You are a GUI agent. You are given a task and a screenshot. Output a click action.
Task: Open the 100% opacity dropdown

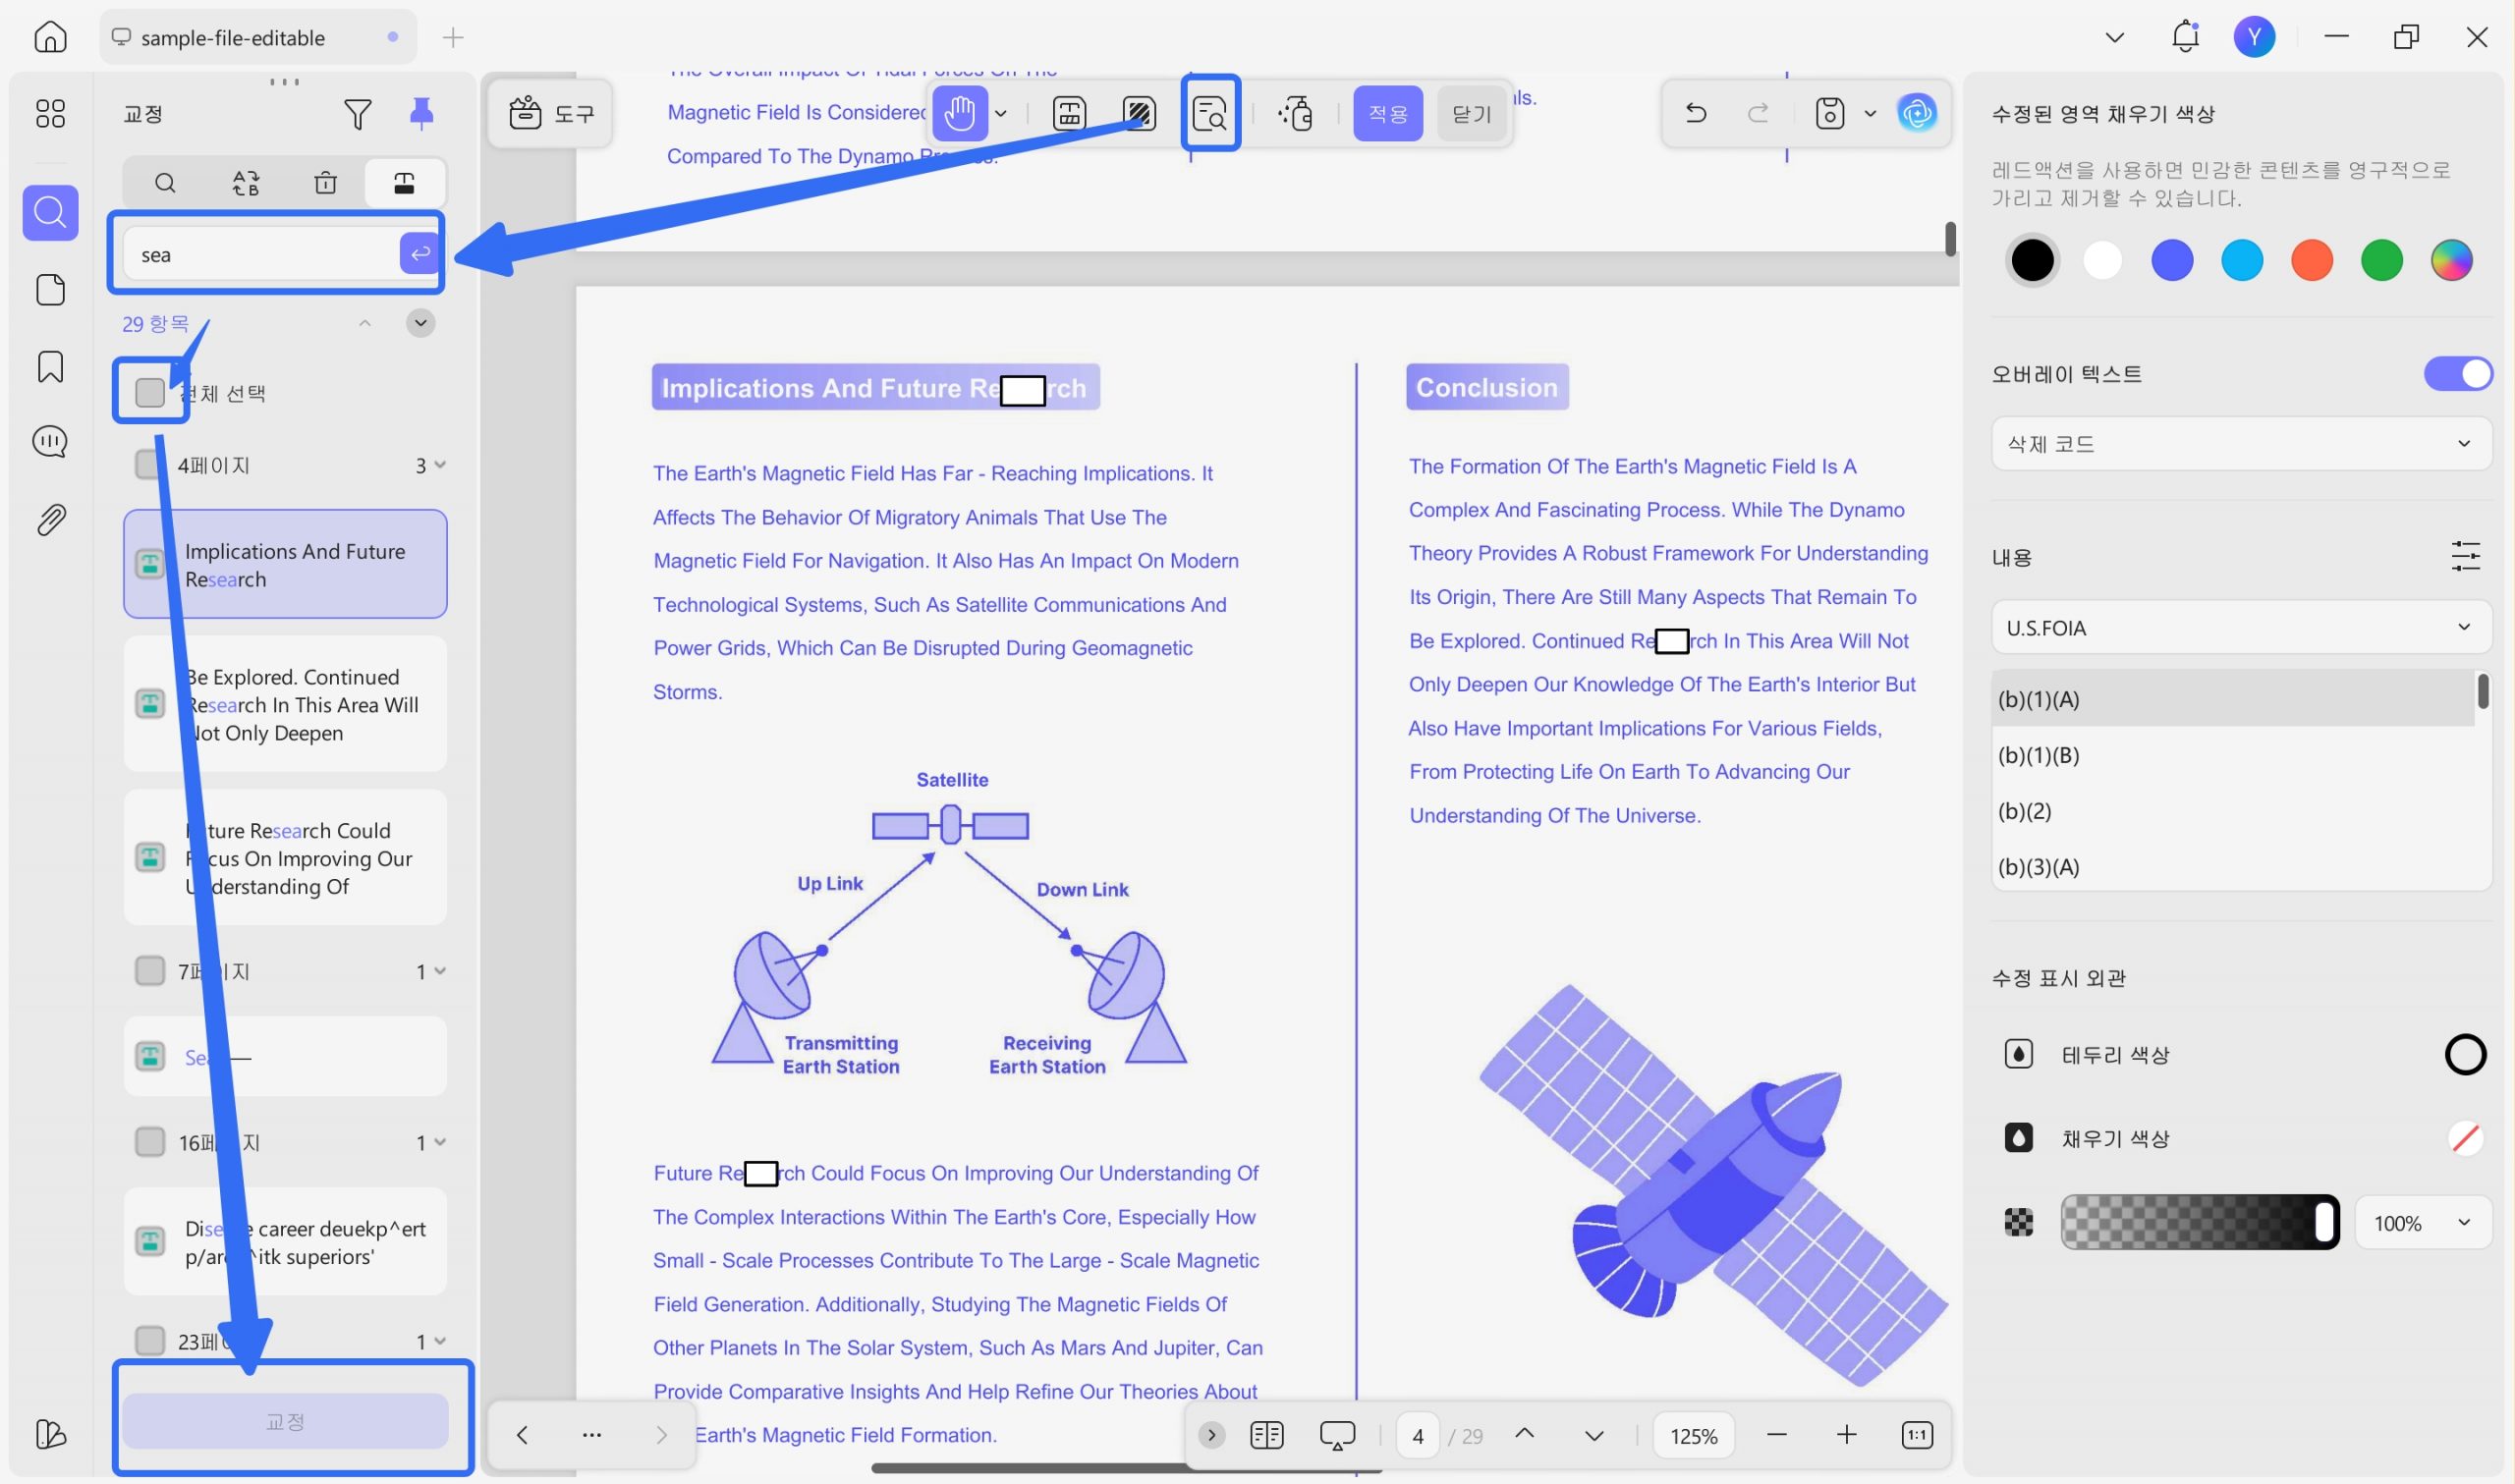2422,1222
